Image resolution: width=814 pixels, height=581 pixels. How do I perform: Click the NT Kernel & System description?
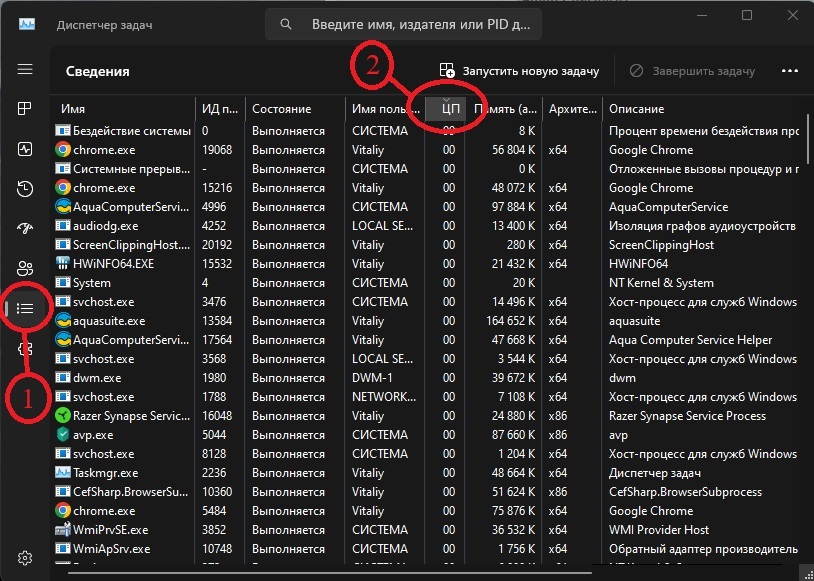pyautogui.click(x=661, y=283)
